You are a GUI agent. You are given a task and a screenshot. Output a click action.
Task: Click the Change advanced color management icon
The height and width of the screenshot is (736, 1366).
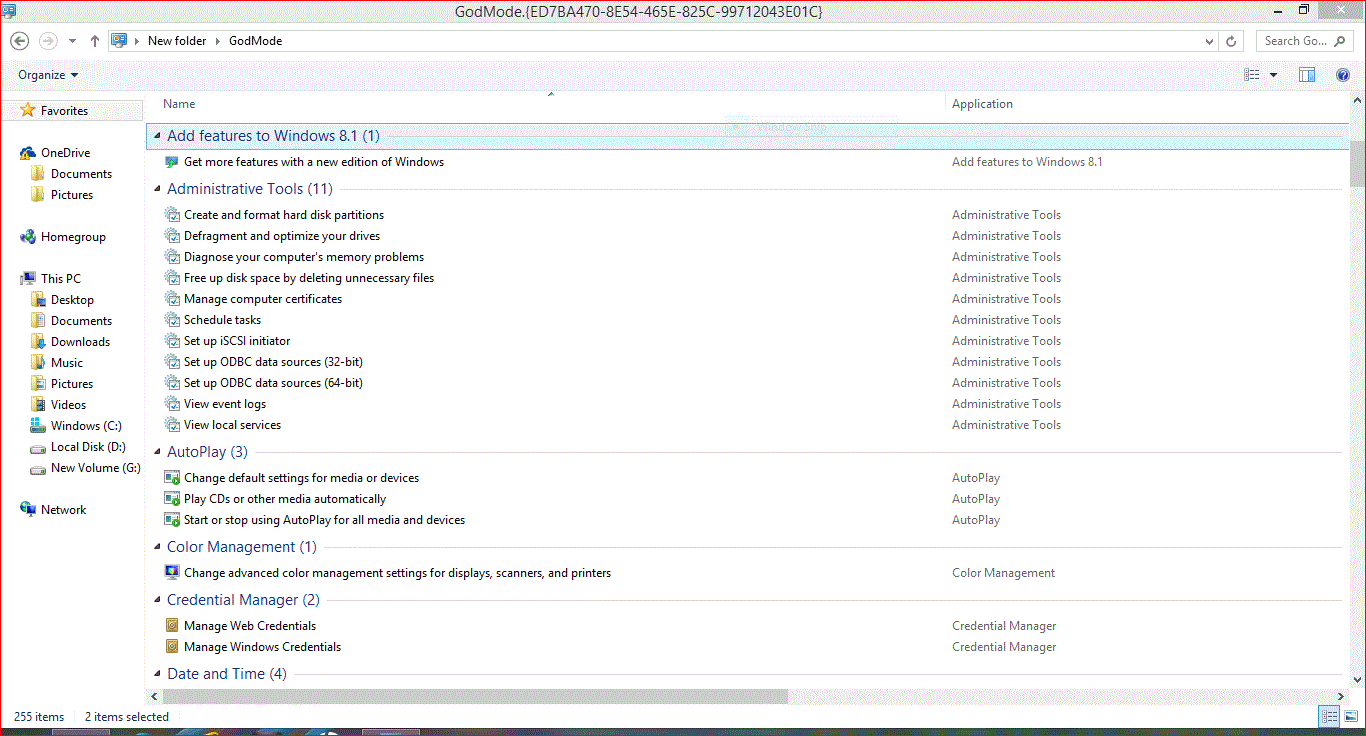pyautogui.click(x=172, y=573)
